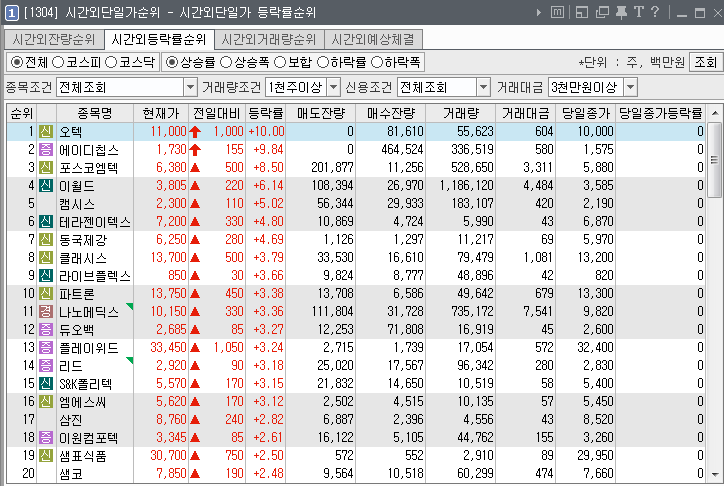Select the 보합 radio button
The image size is (724, 486).
(280, 62)
